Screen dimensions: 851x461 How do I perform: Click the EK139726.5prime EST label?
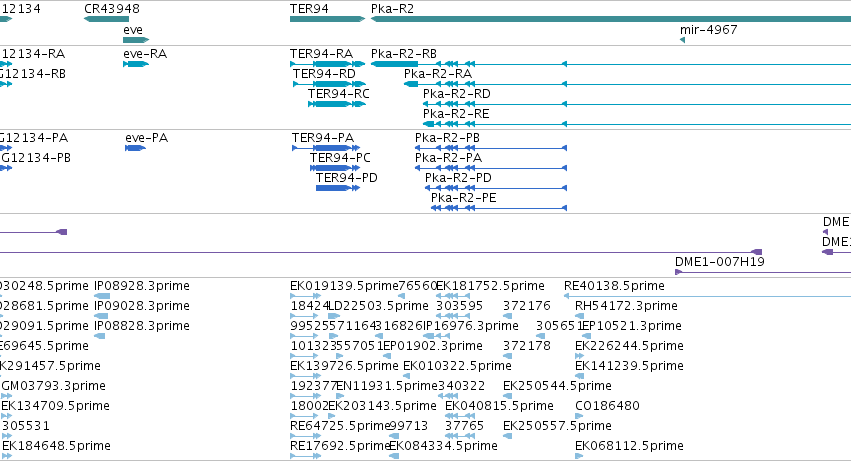[x=344, y=366]
